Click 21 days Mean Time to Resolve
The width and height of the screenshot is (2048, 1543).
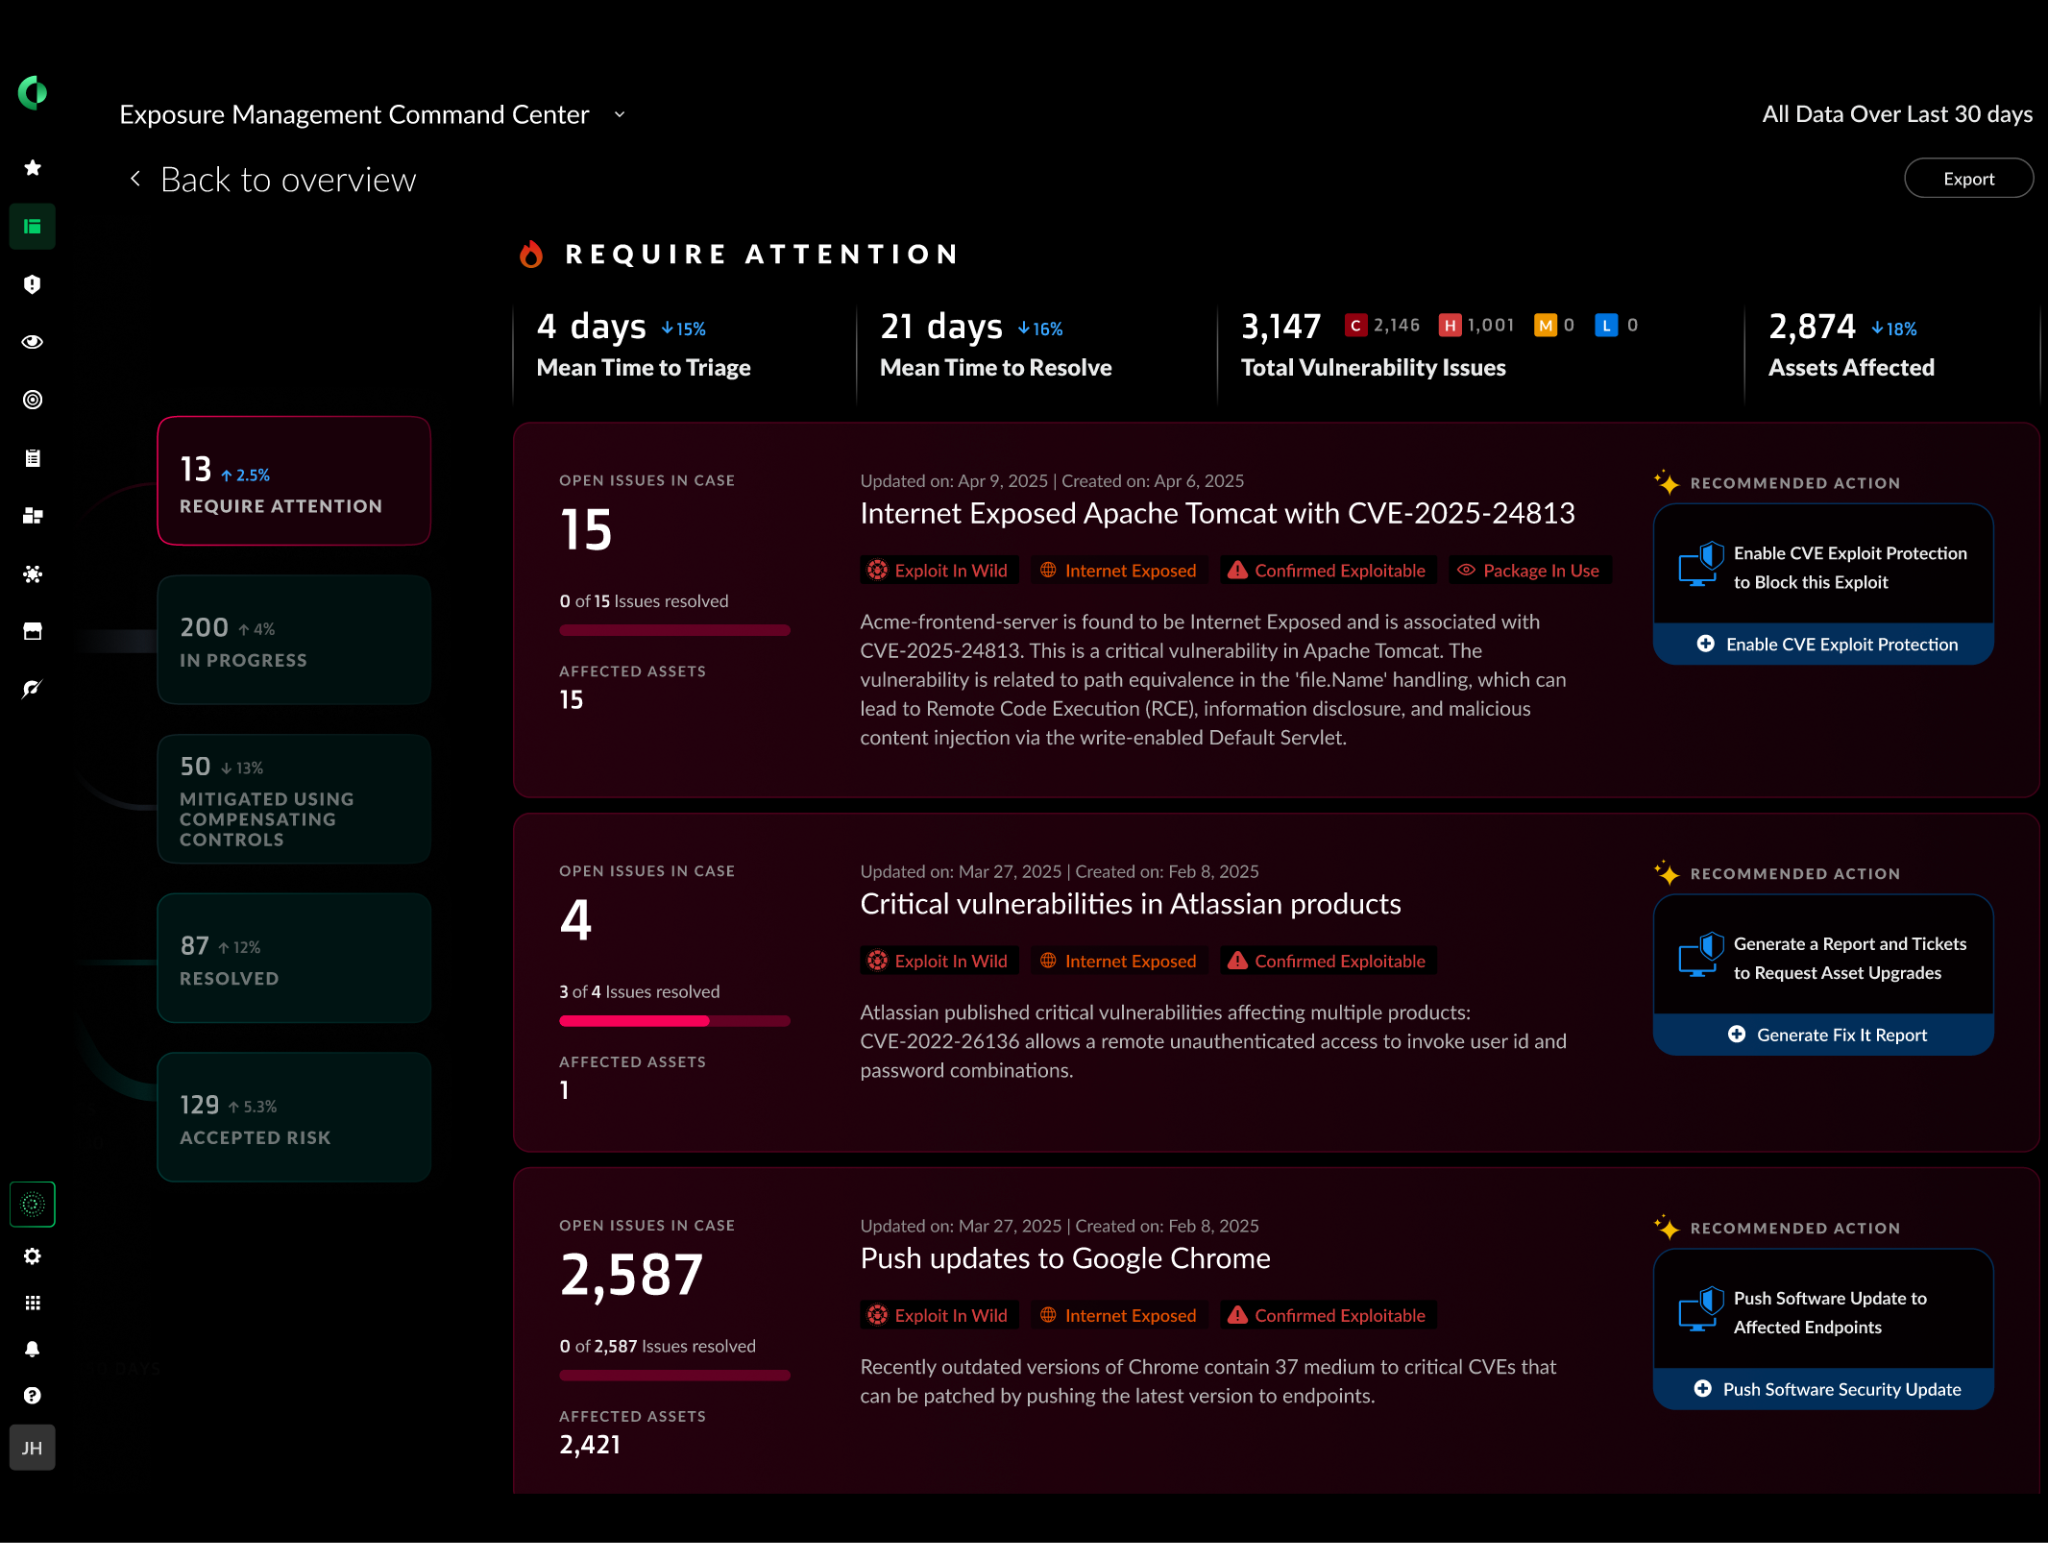[x=996, y=345]
